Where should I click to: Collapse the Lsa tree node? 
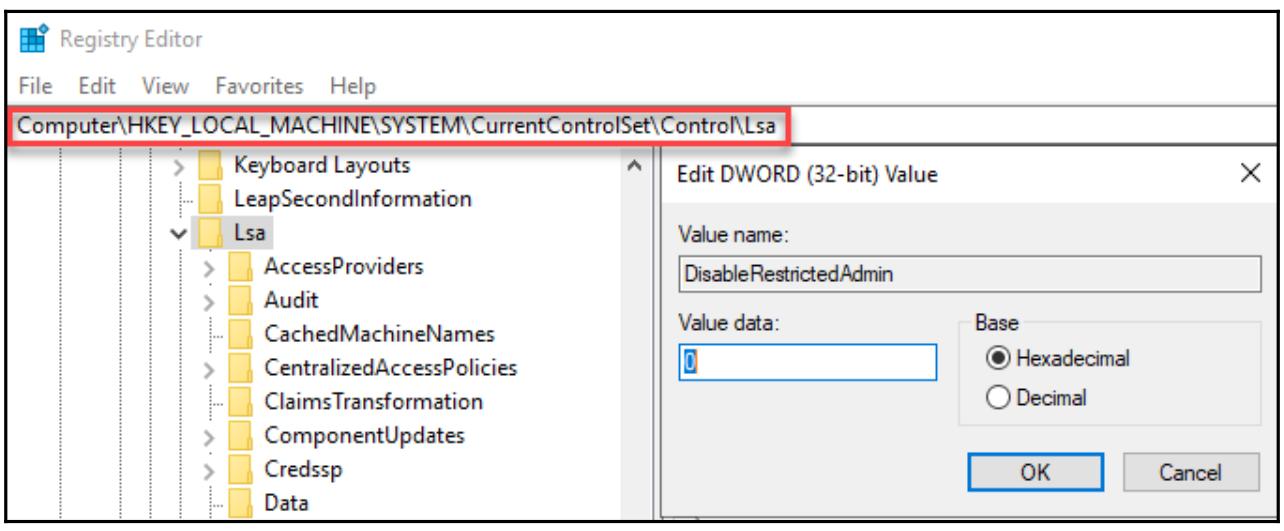coord(179,234)
